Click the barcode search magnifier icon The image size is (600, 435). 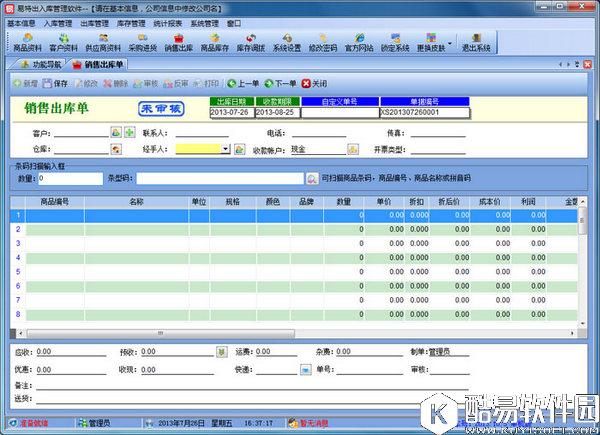pyautogui.click(x=312, y=179)
